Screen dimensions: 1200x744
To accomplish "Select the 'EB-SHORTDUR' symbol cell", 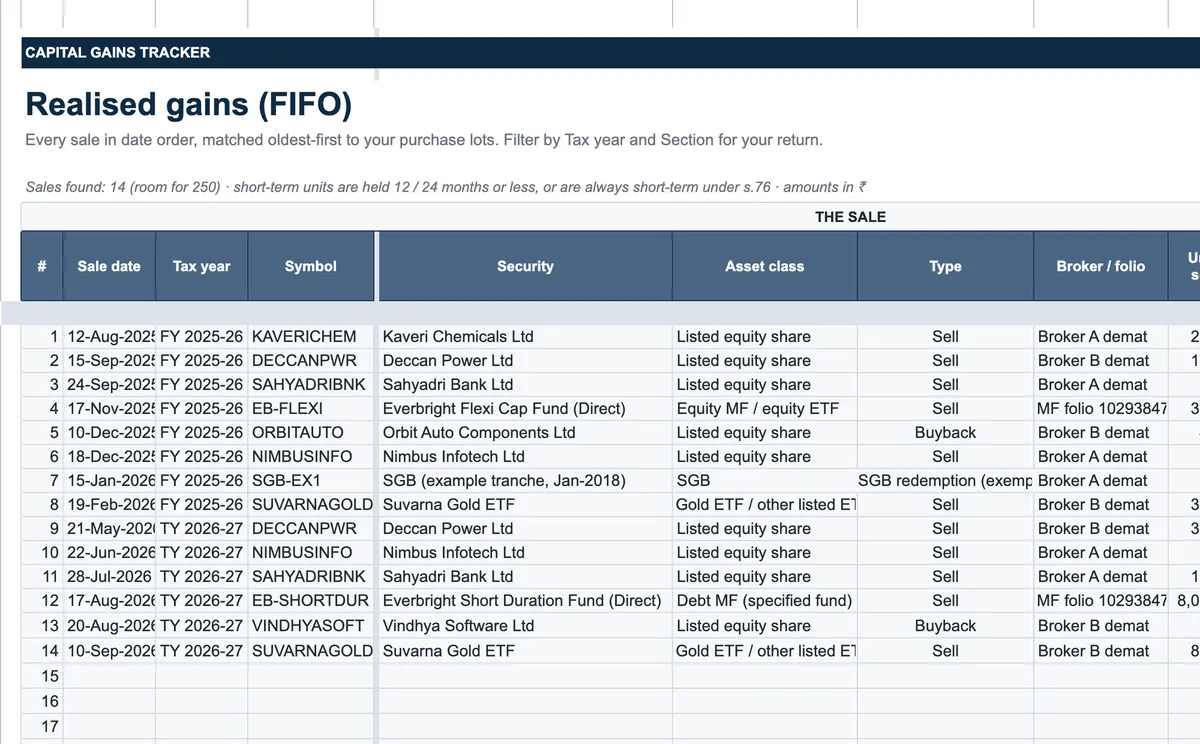I will coord(311,601).
